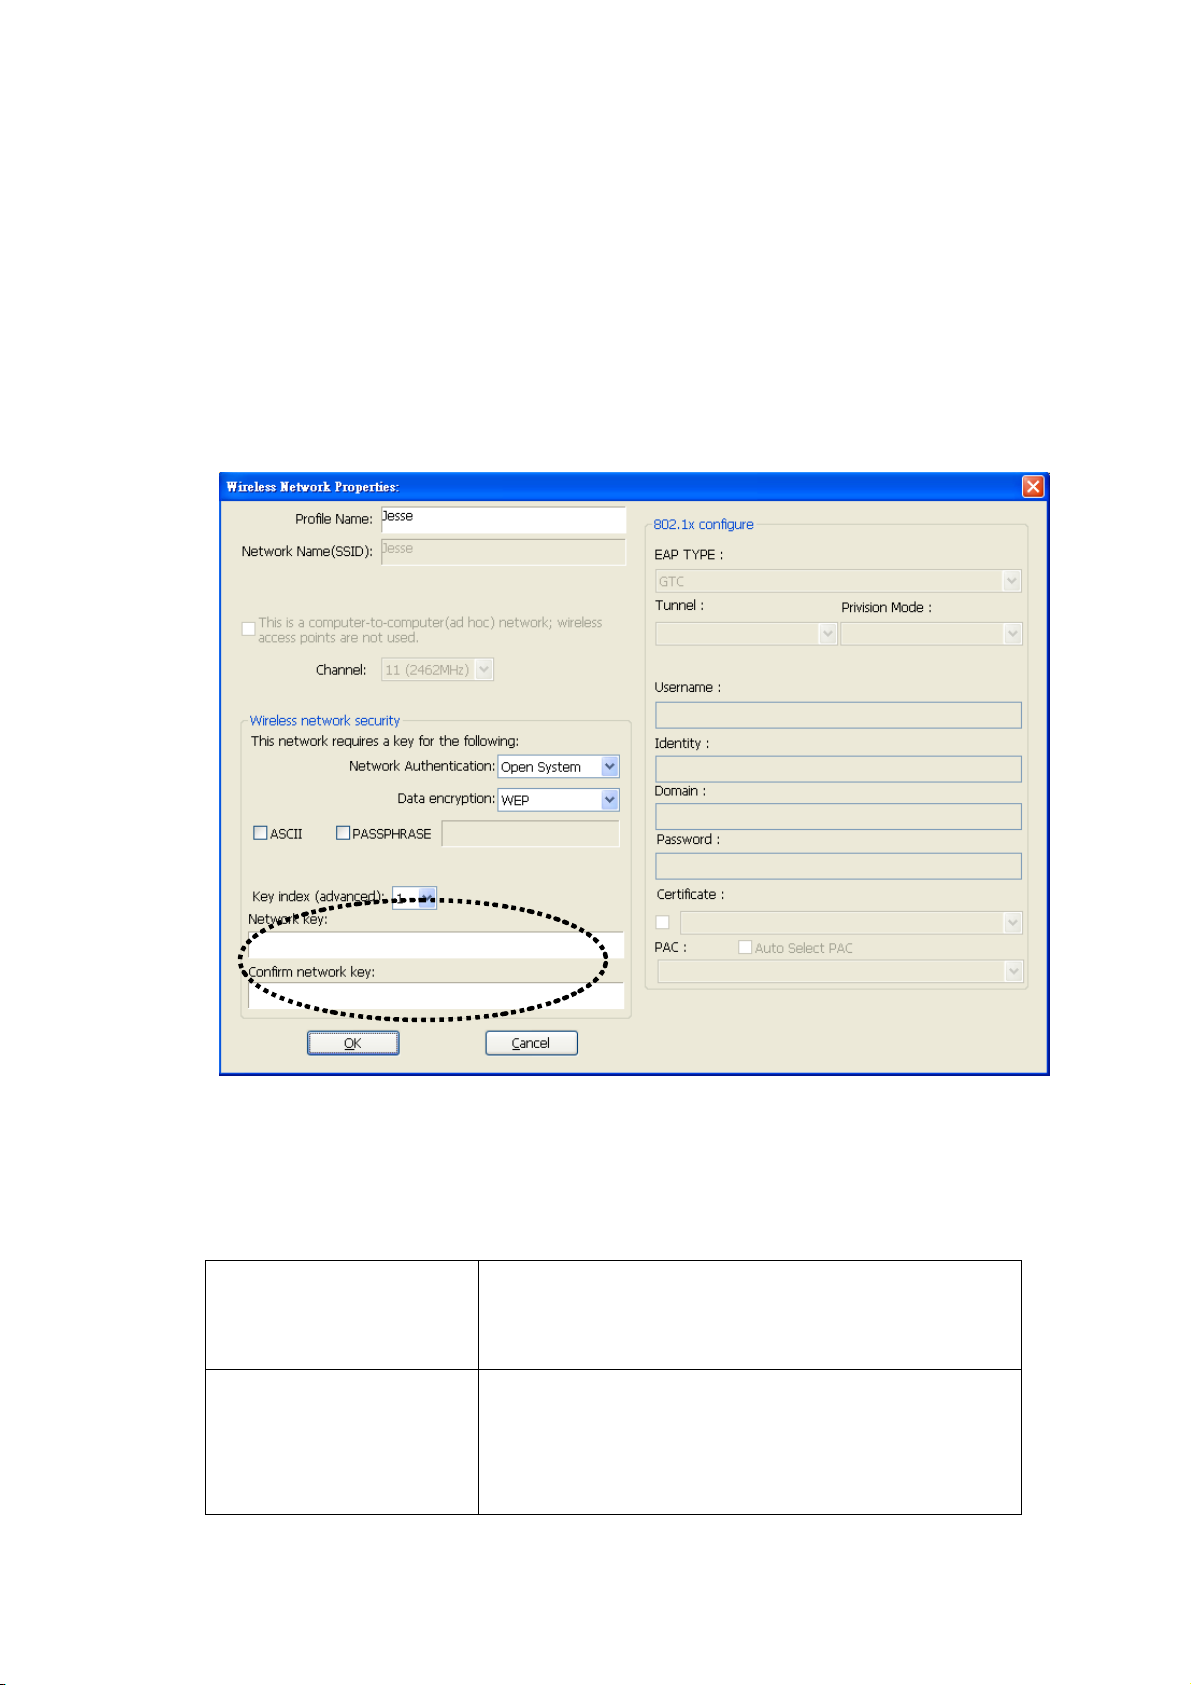Image resolution: width=1191 pixels, height=1685 pixels.
Task: Click the Network Name(SSID) field
Action: (503, 551)
